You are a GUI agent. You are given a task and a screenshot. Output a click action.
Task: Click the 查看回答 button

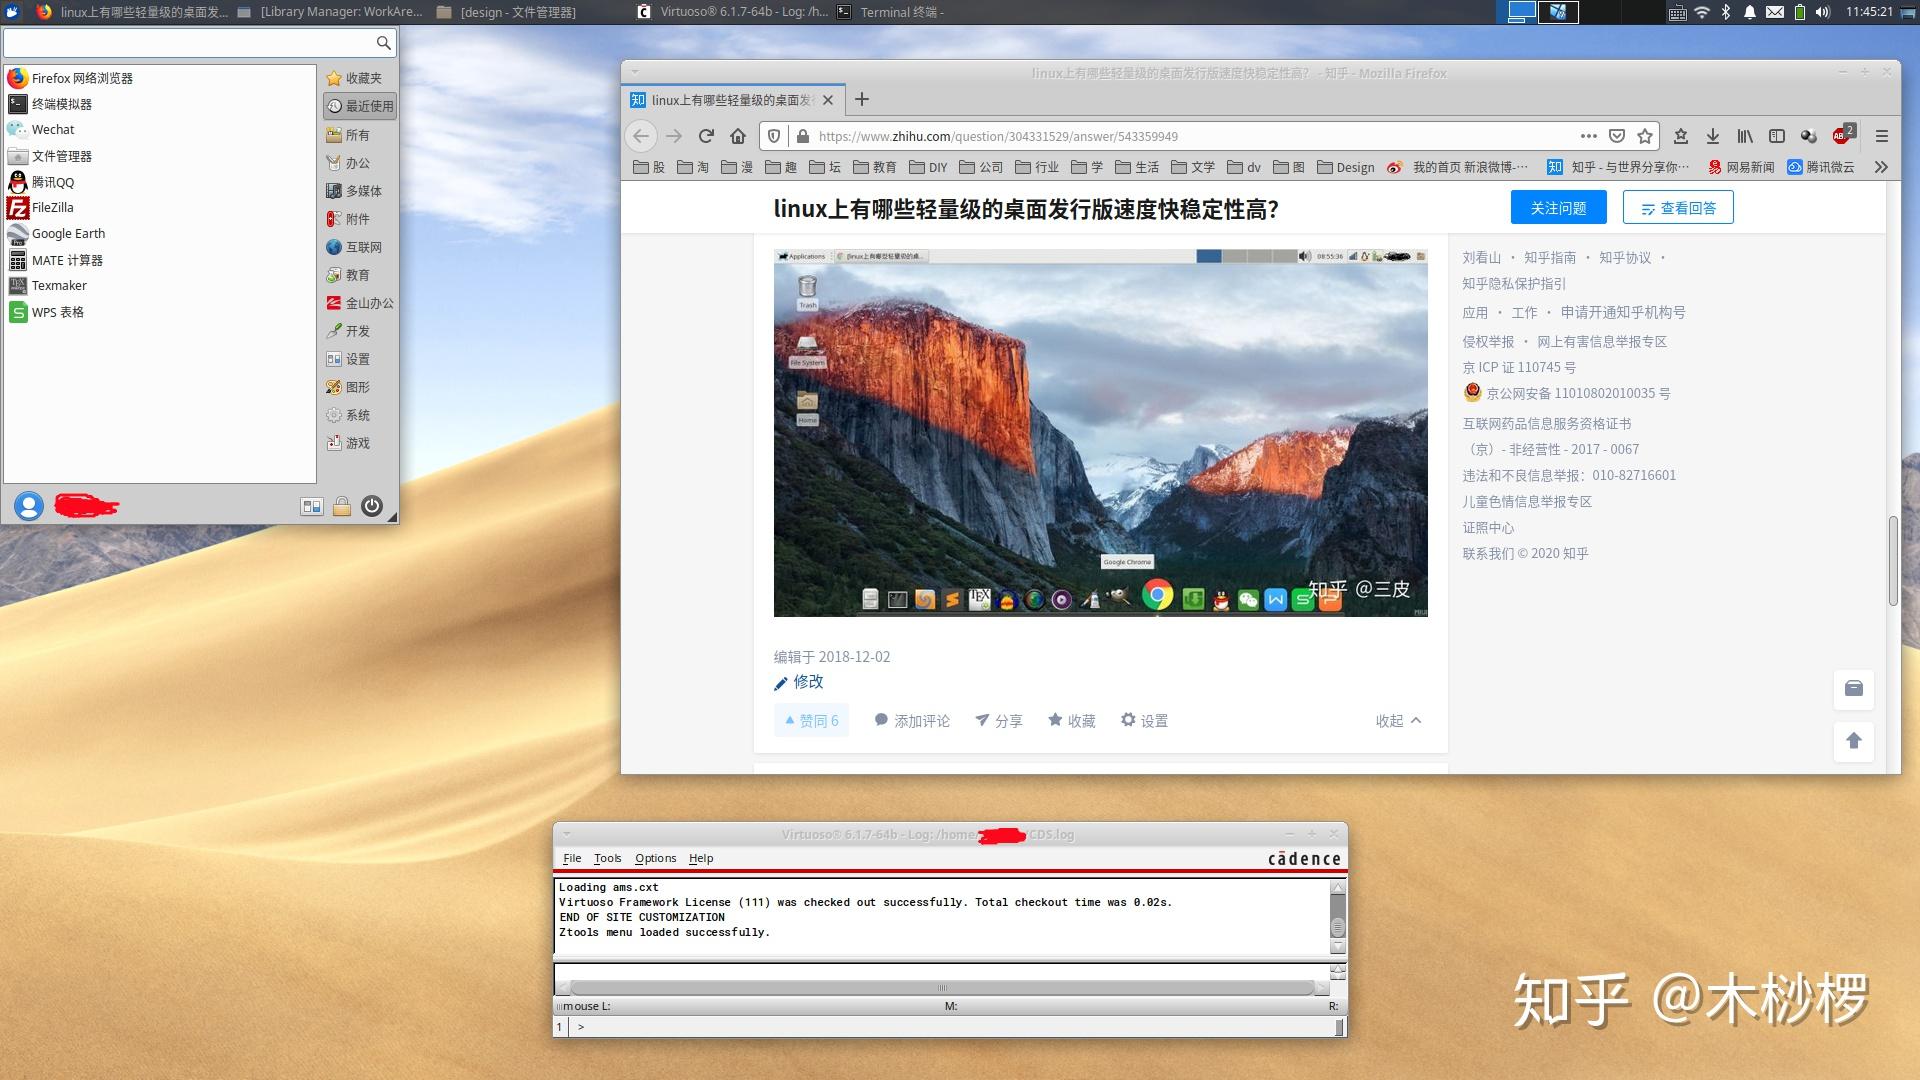pyautogui.click(x=1678, y=208)
